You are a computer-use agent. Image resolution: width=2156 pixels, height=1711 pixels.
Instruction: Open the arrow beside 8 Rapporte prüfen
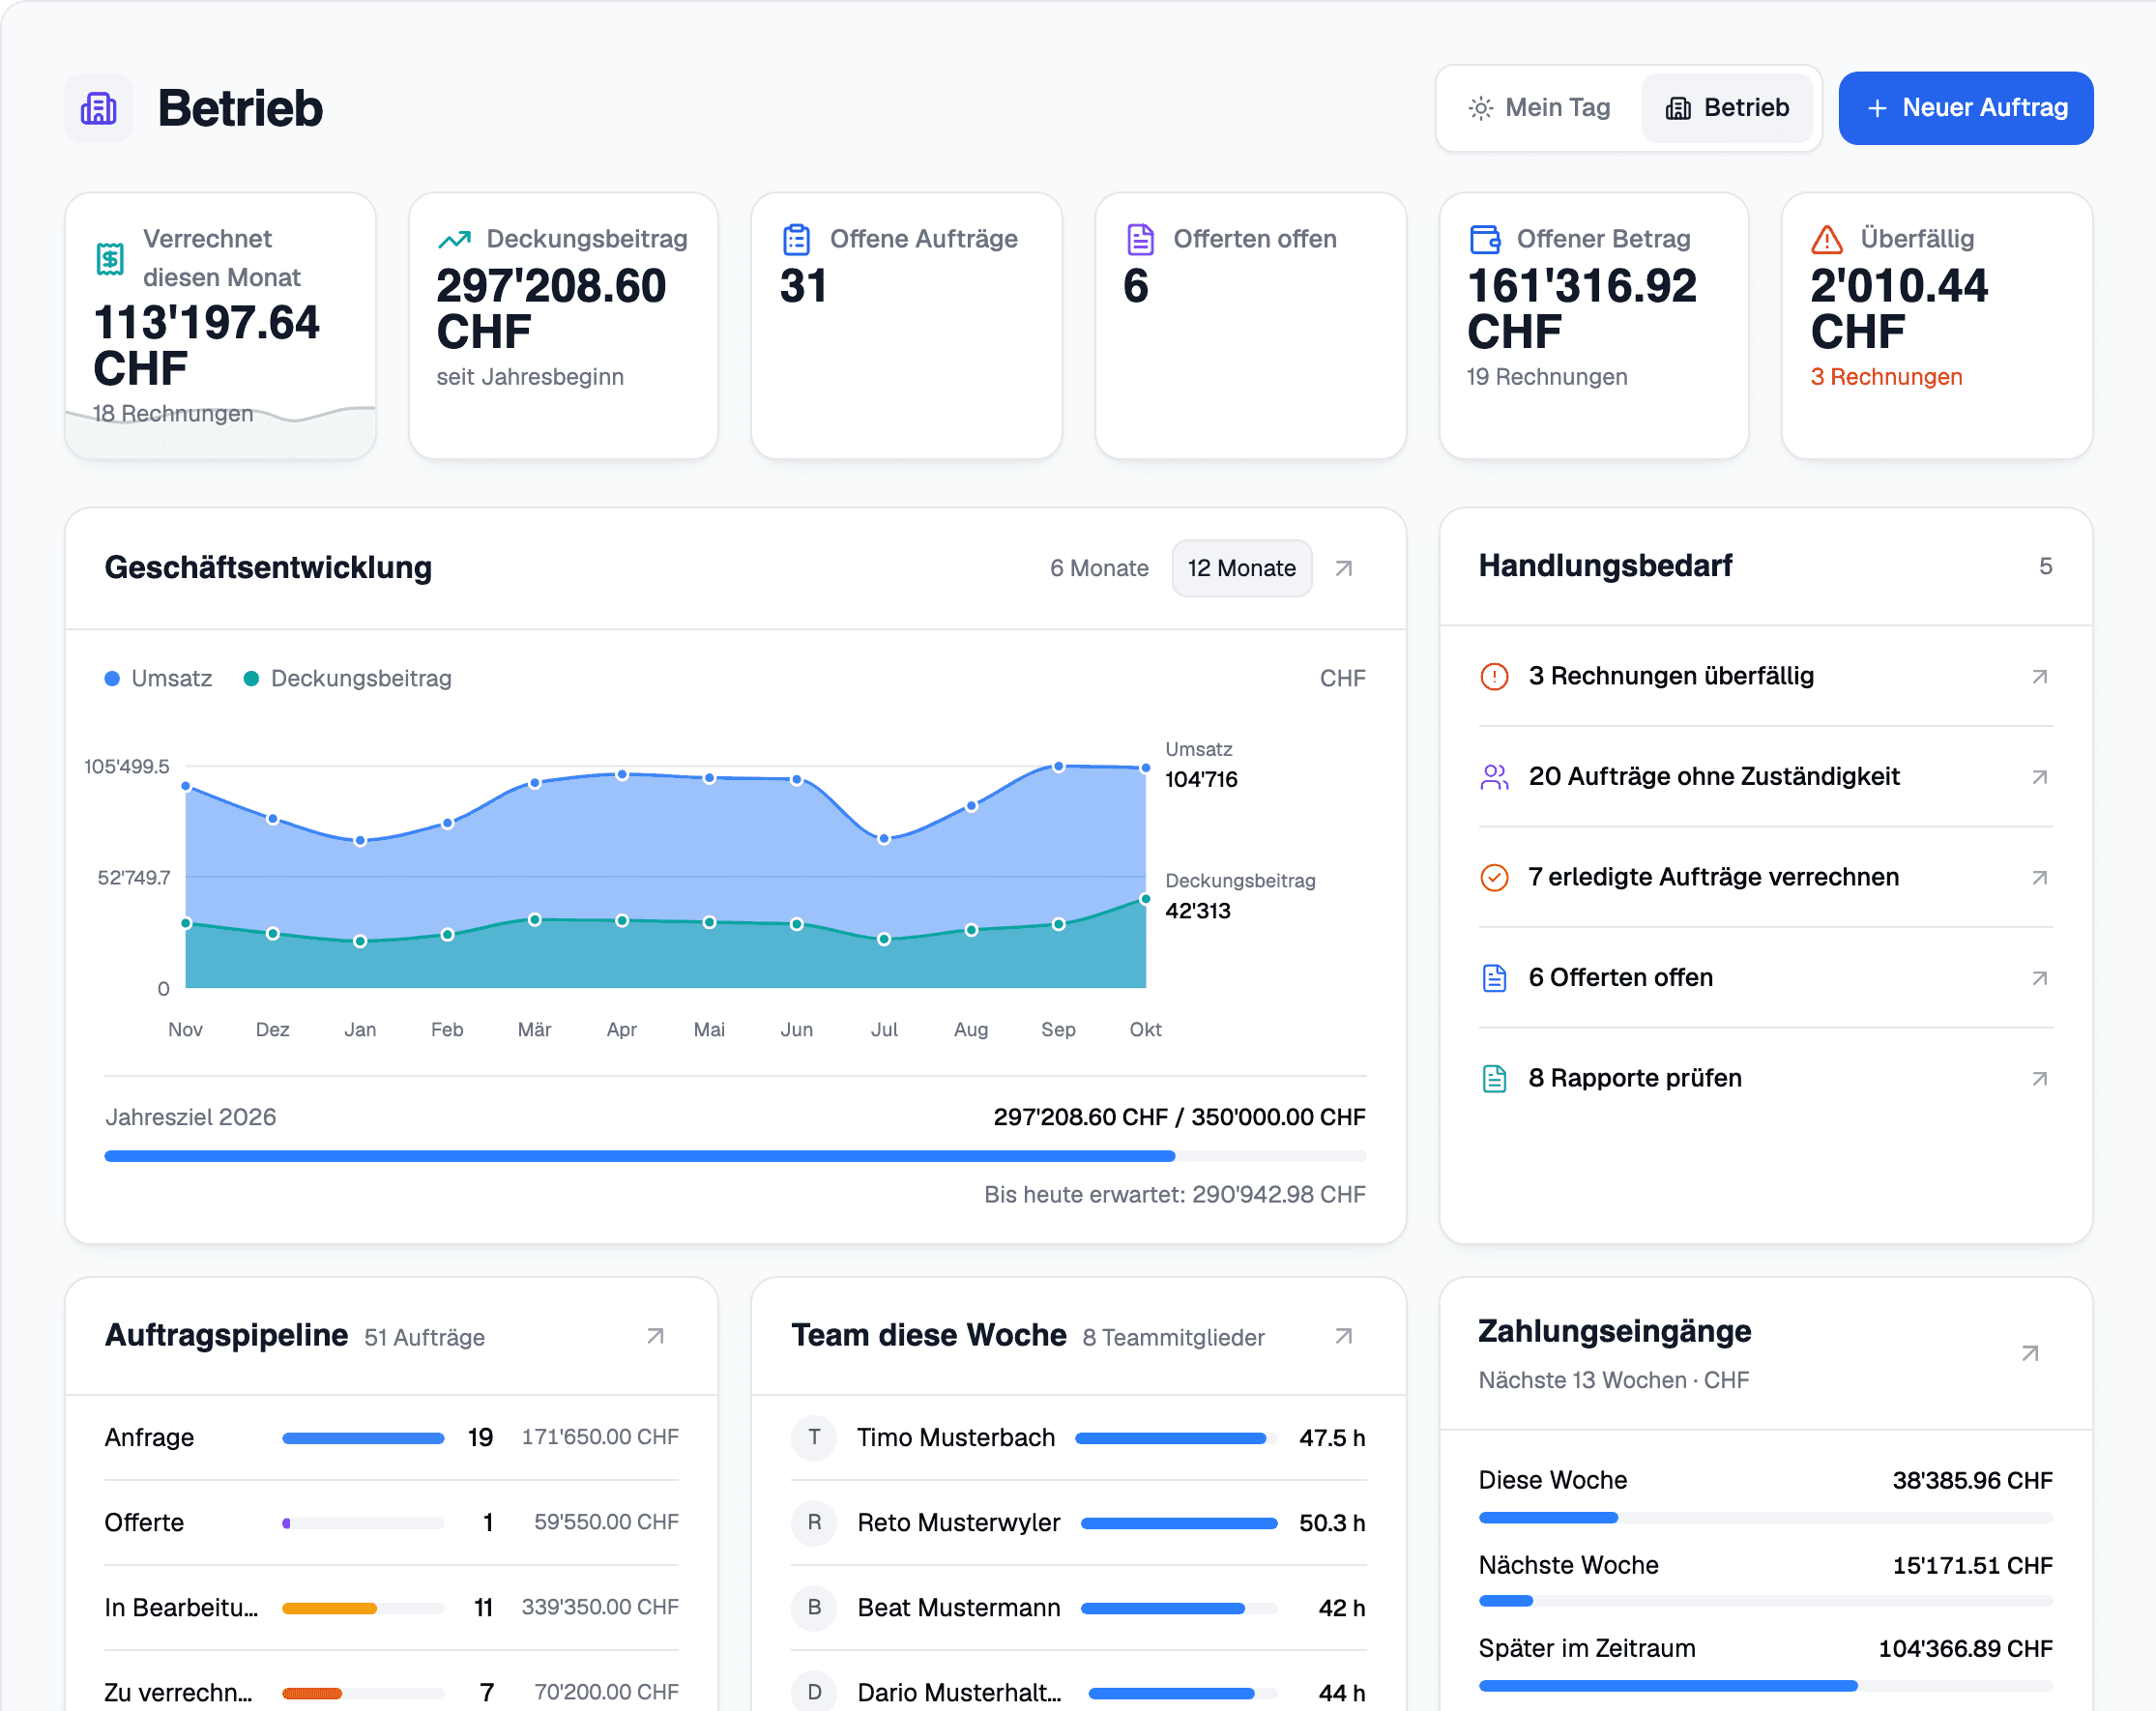pyautogui.click(x=2039, y=1078)
